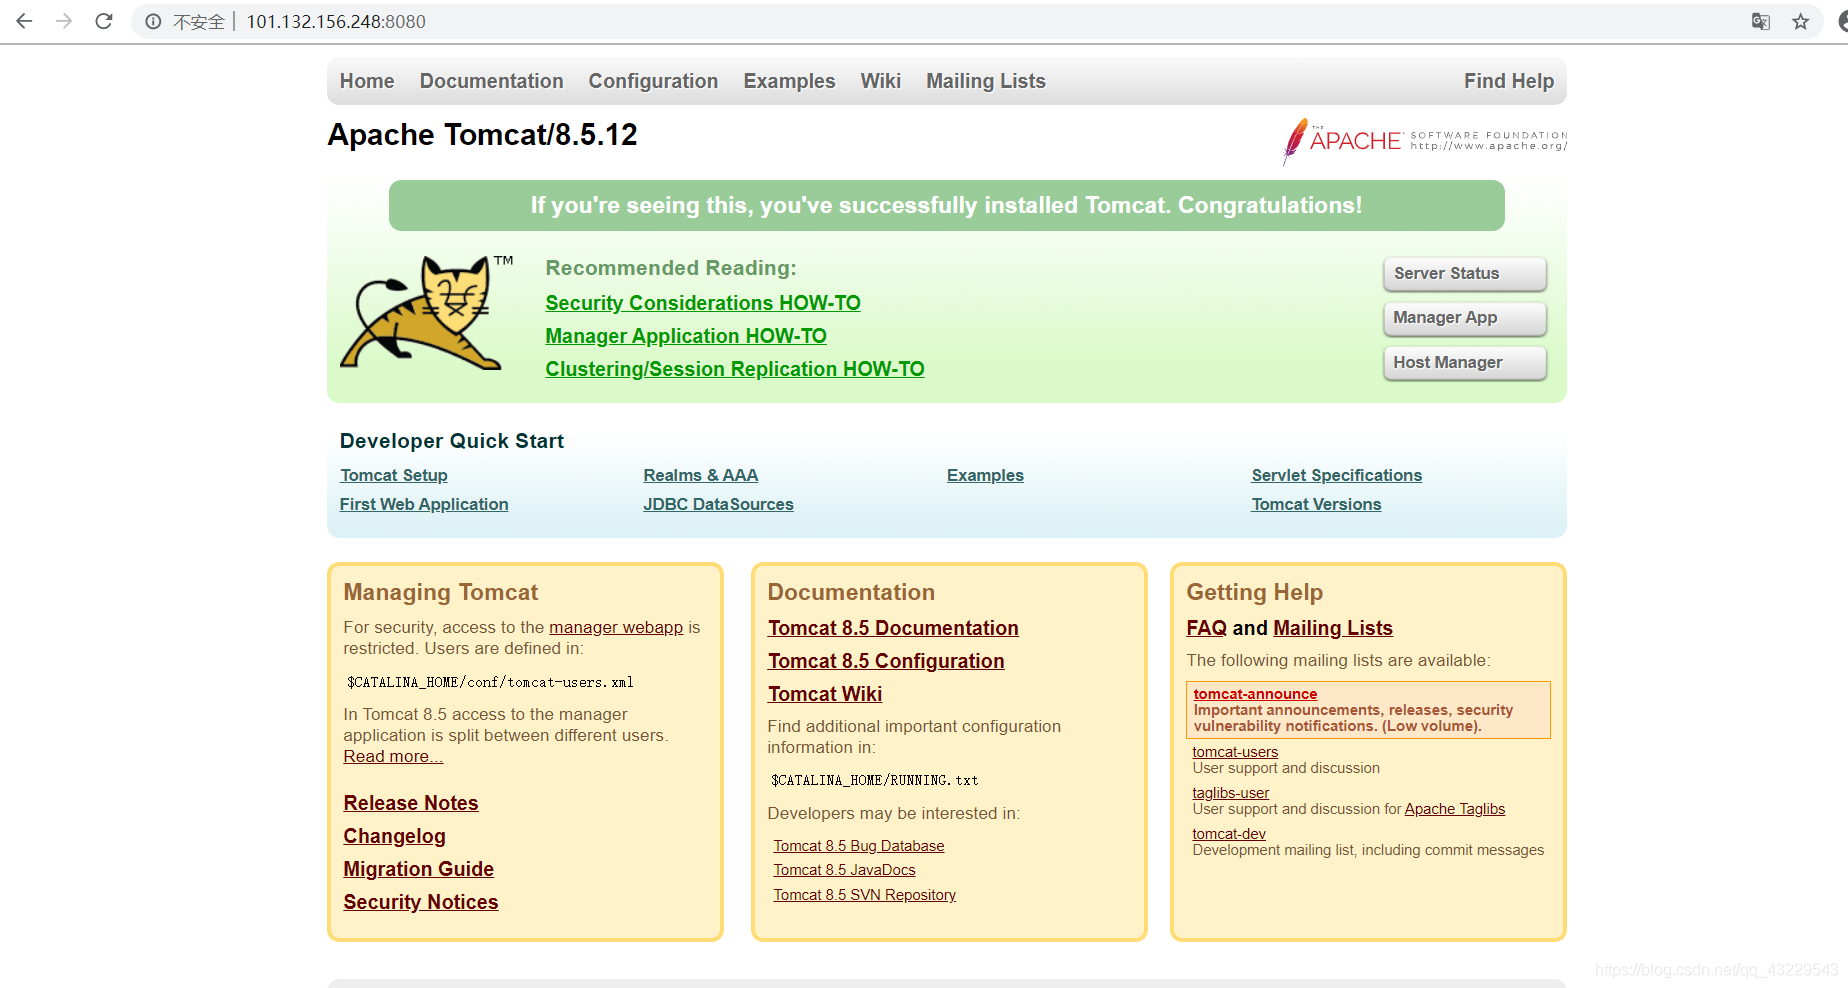Click the translate page icon

pyautogui.click(x=1761, y=22)
